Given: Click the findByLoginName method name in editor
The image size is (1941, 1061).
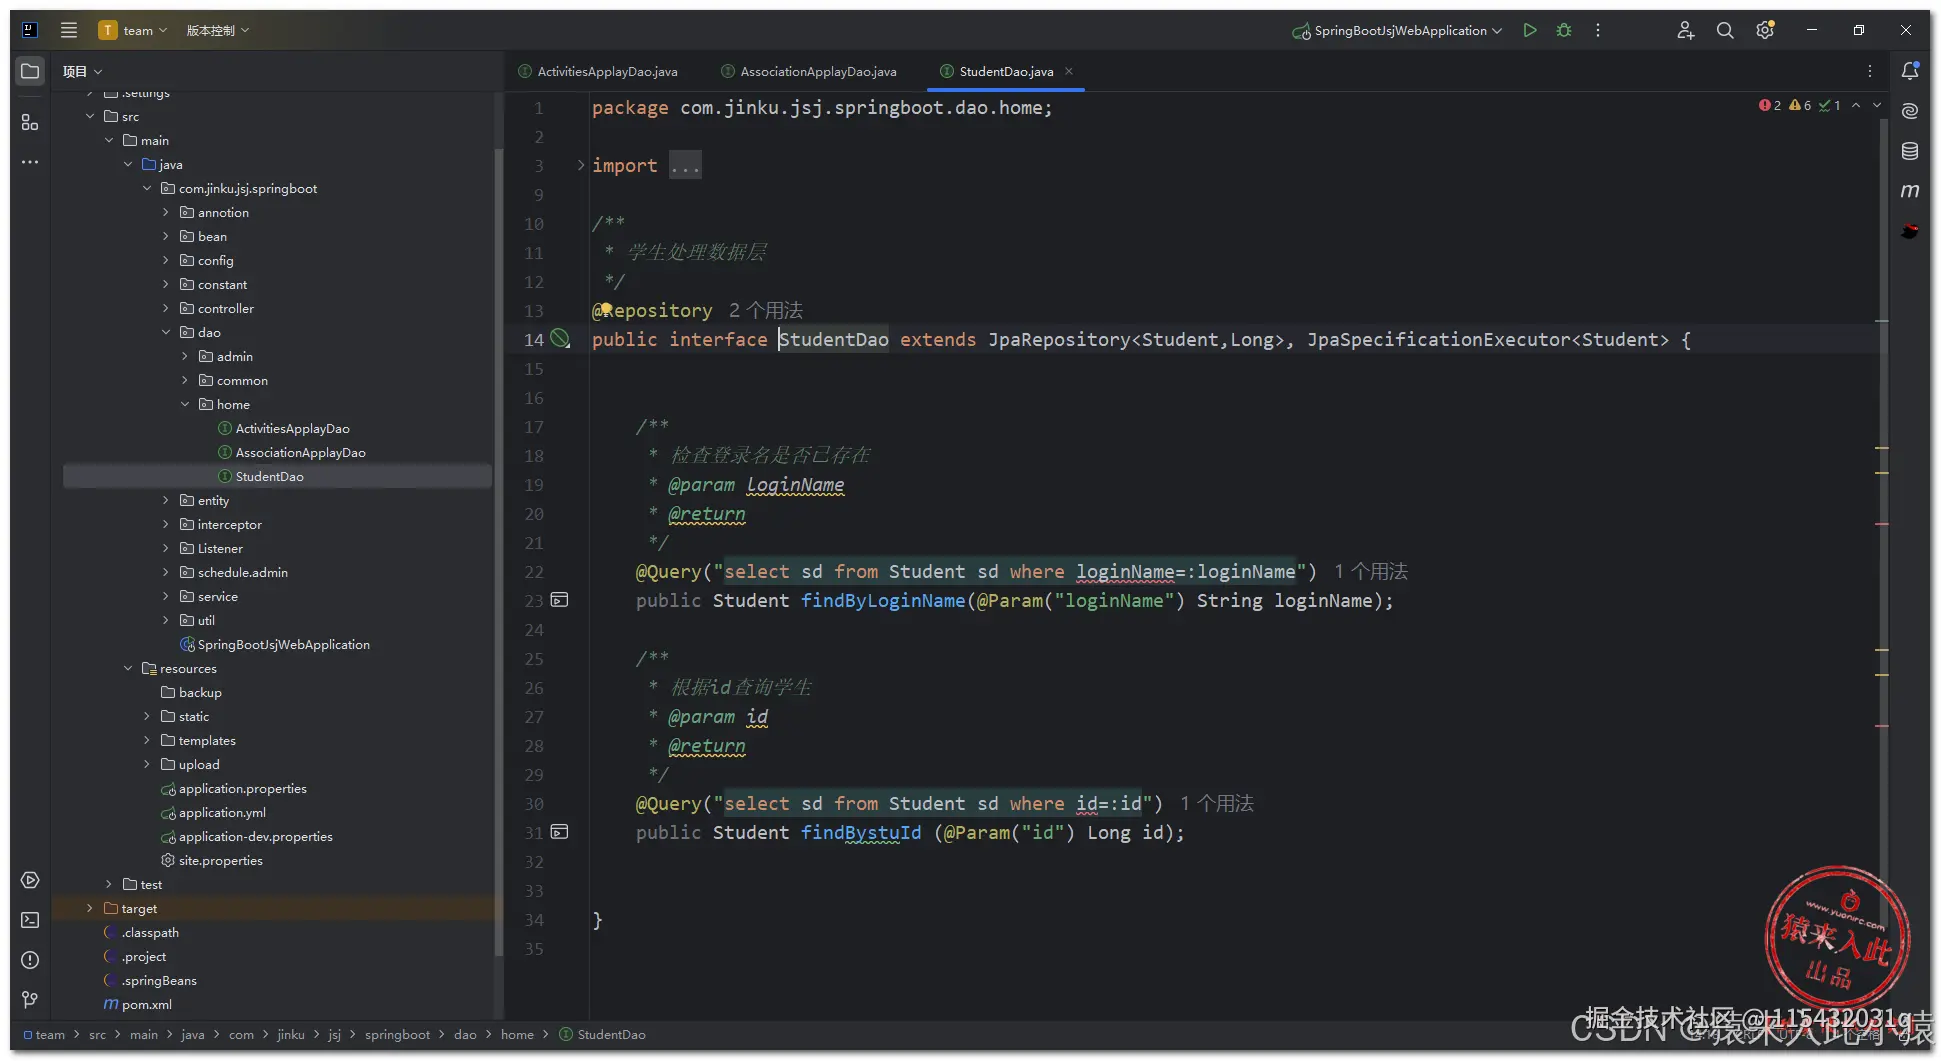Looking at the screenshot, I should pyautogui.click(x=883, y=600).
